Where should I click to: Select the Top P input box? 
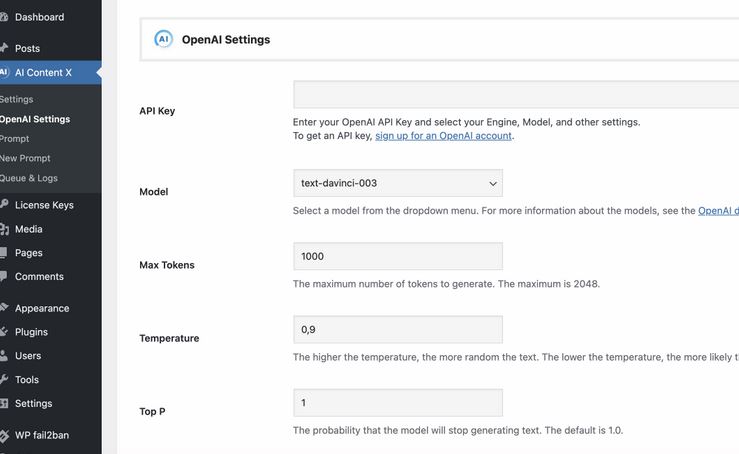[x=397, y=403]
